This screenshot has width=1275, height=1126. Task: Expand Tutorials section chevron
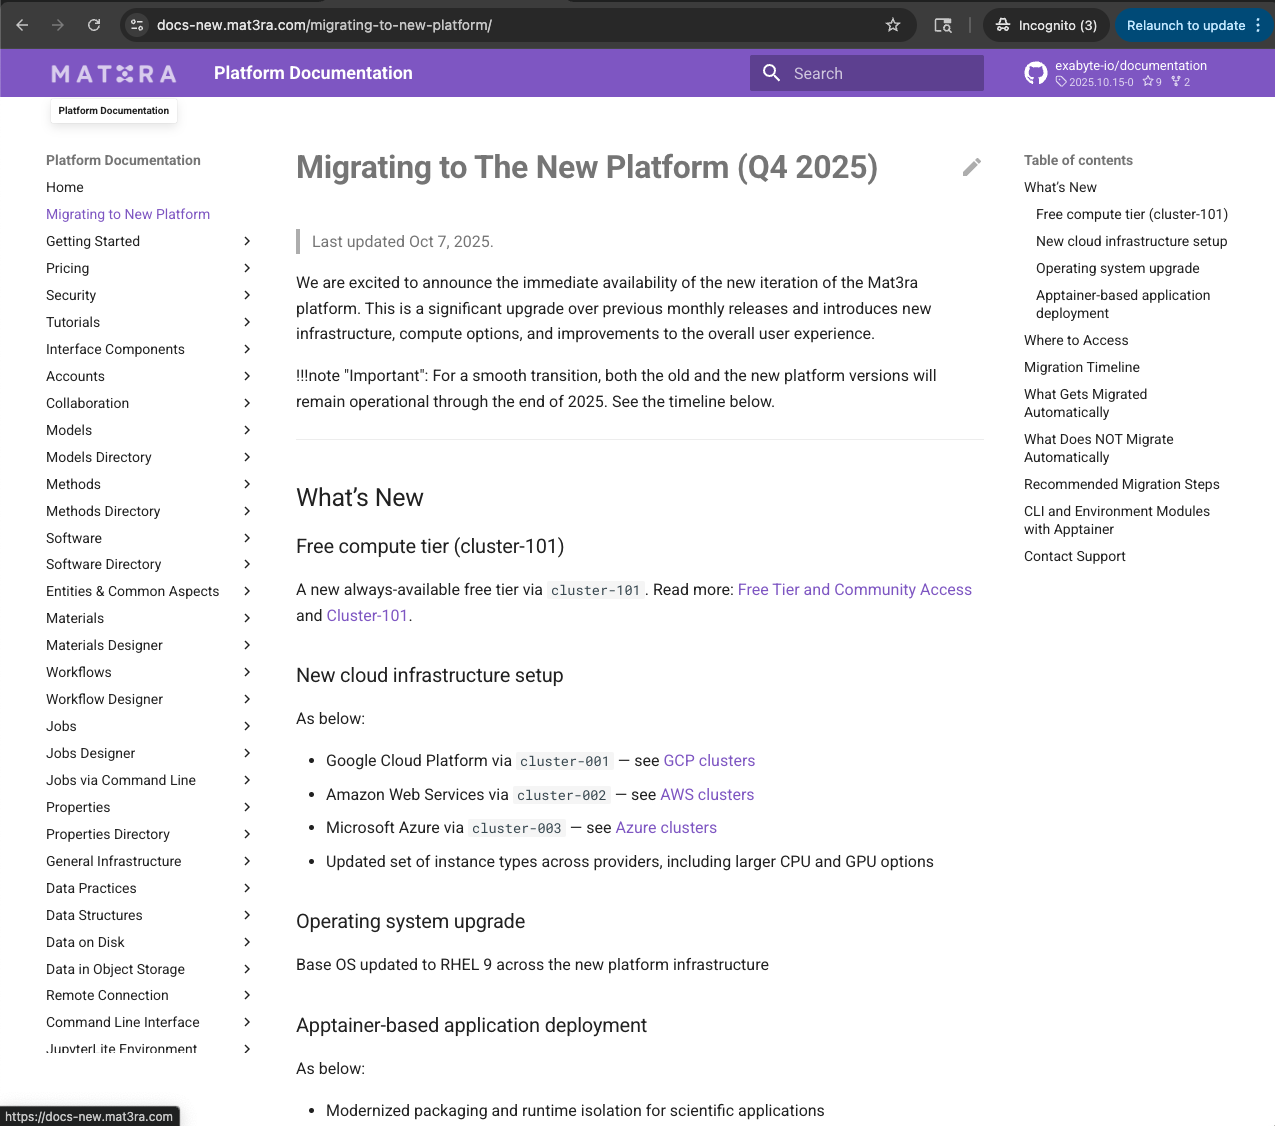click(247, 322)
